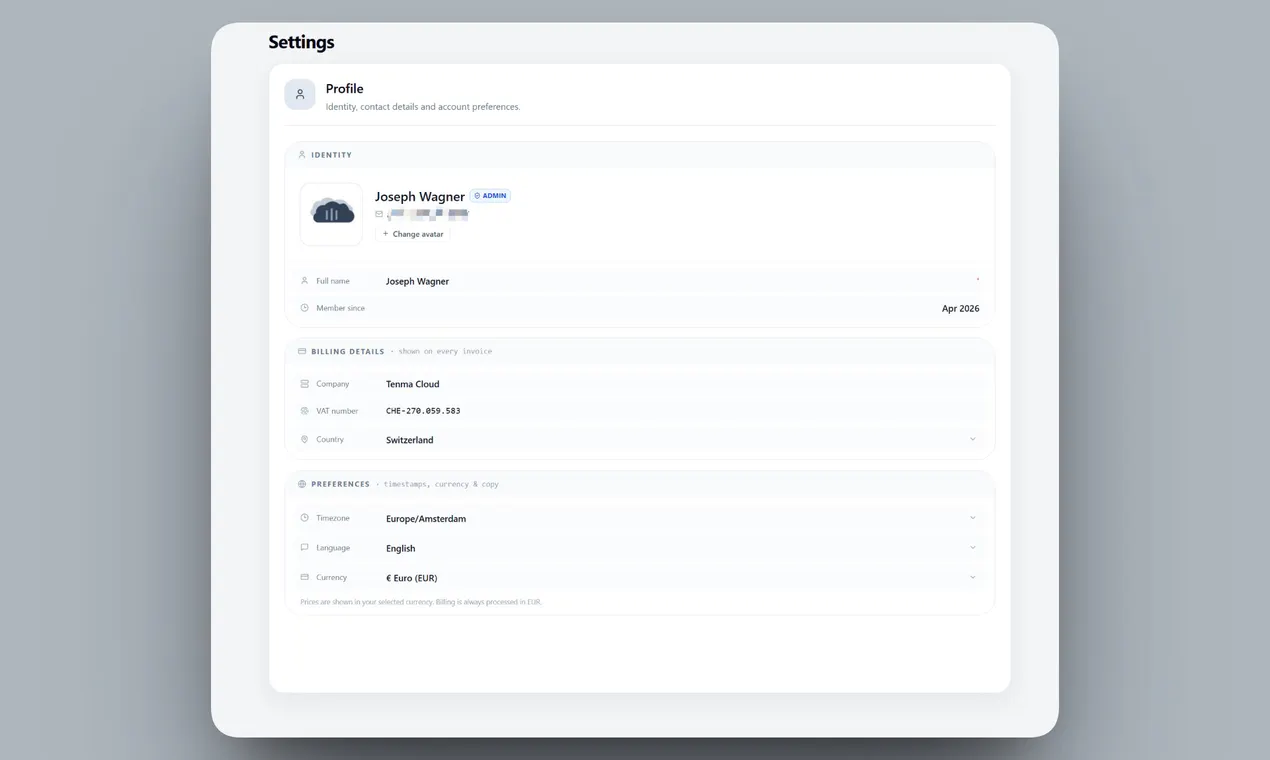Click the Settings page heading
1270x760 pixels.
coord(301,42)
